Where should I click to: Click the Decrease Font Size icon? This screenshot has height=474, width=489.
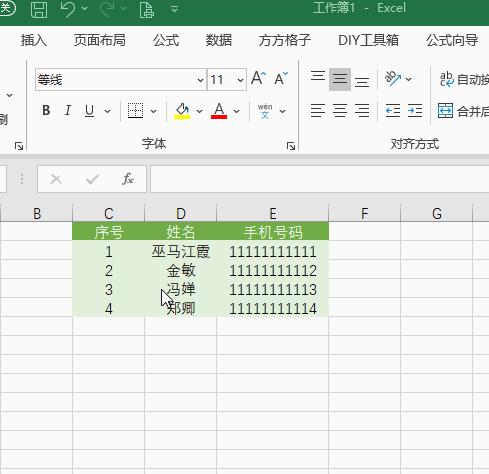click(281, 79)
